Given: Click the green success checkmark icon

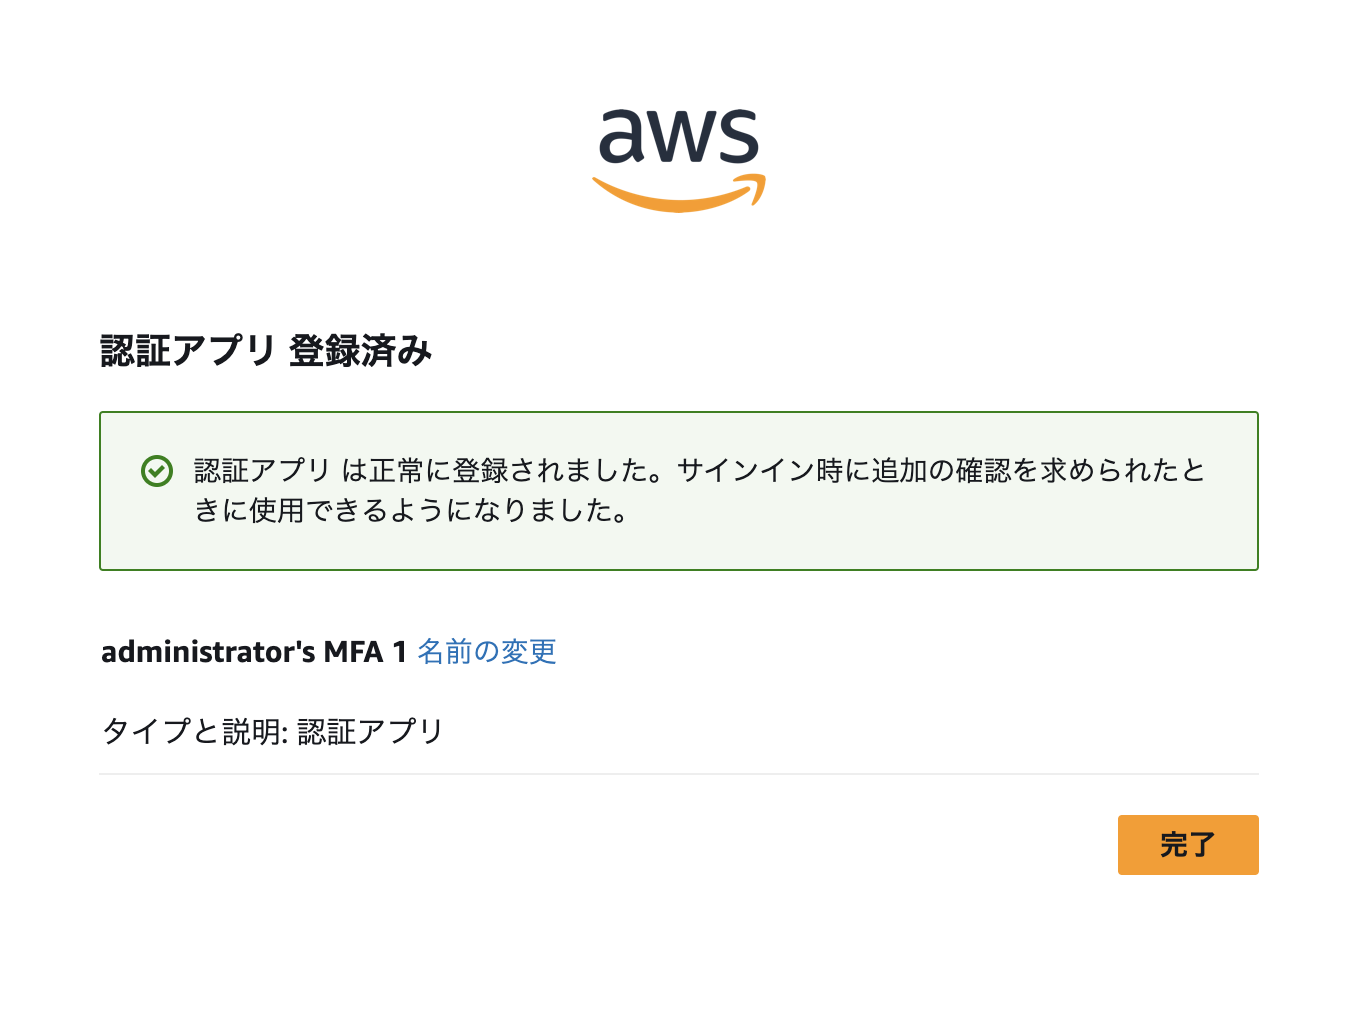Looking at the screenshot, I should (157, 471).
